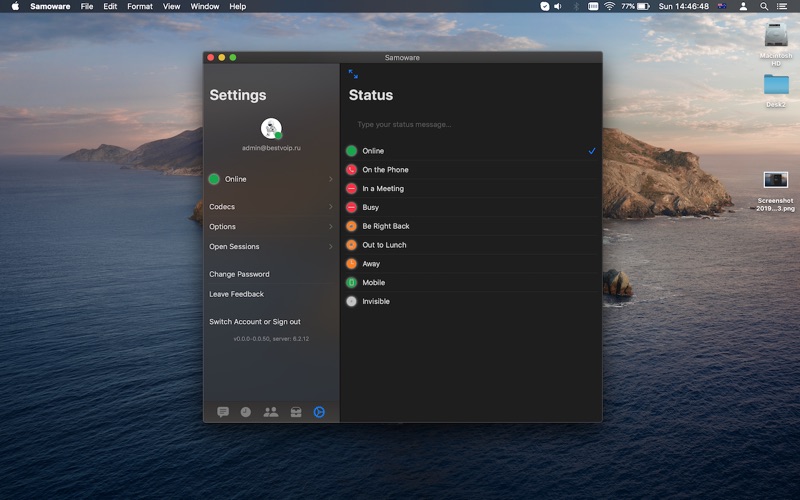Open Spotlight search in menu bar
This screenshot has height=500, width=800.
coord(764,6)
